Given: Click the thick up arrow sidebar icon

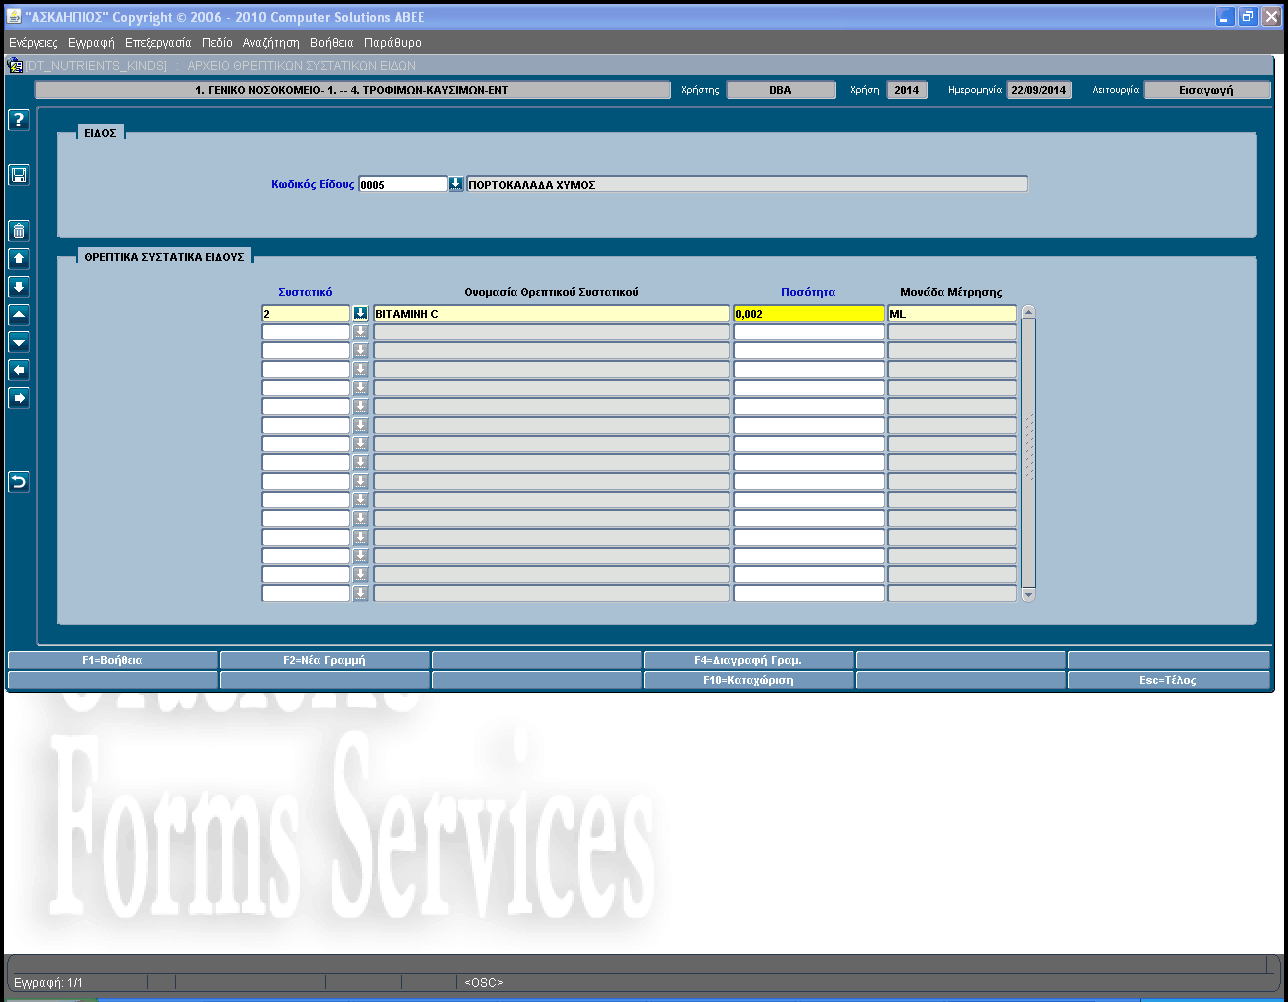Looking at the screenshot, I should coord(18,258).
